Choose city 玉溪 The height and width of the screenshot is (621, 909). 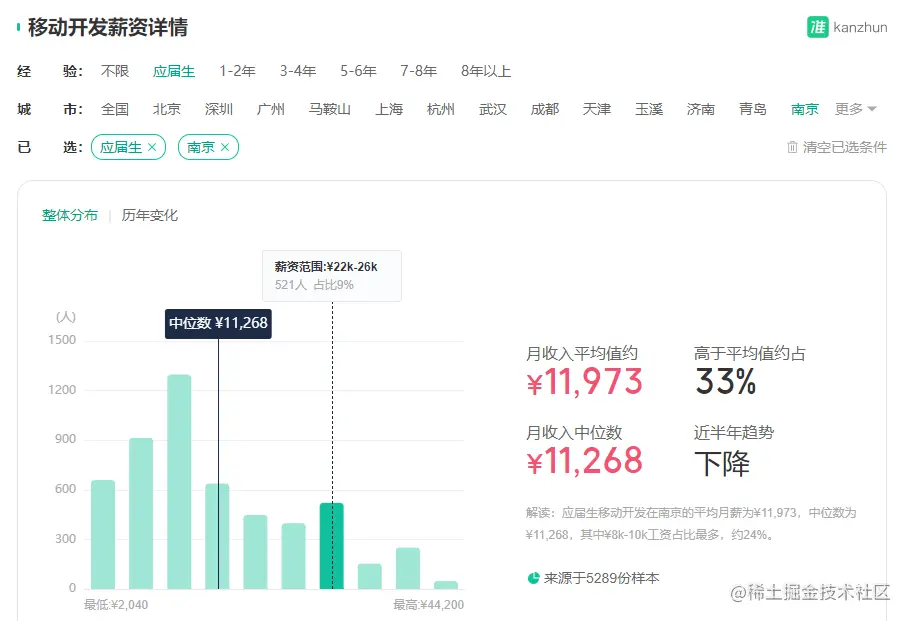[x=649, y=109]
